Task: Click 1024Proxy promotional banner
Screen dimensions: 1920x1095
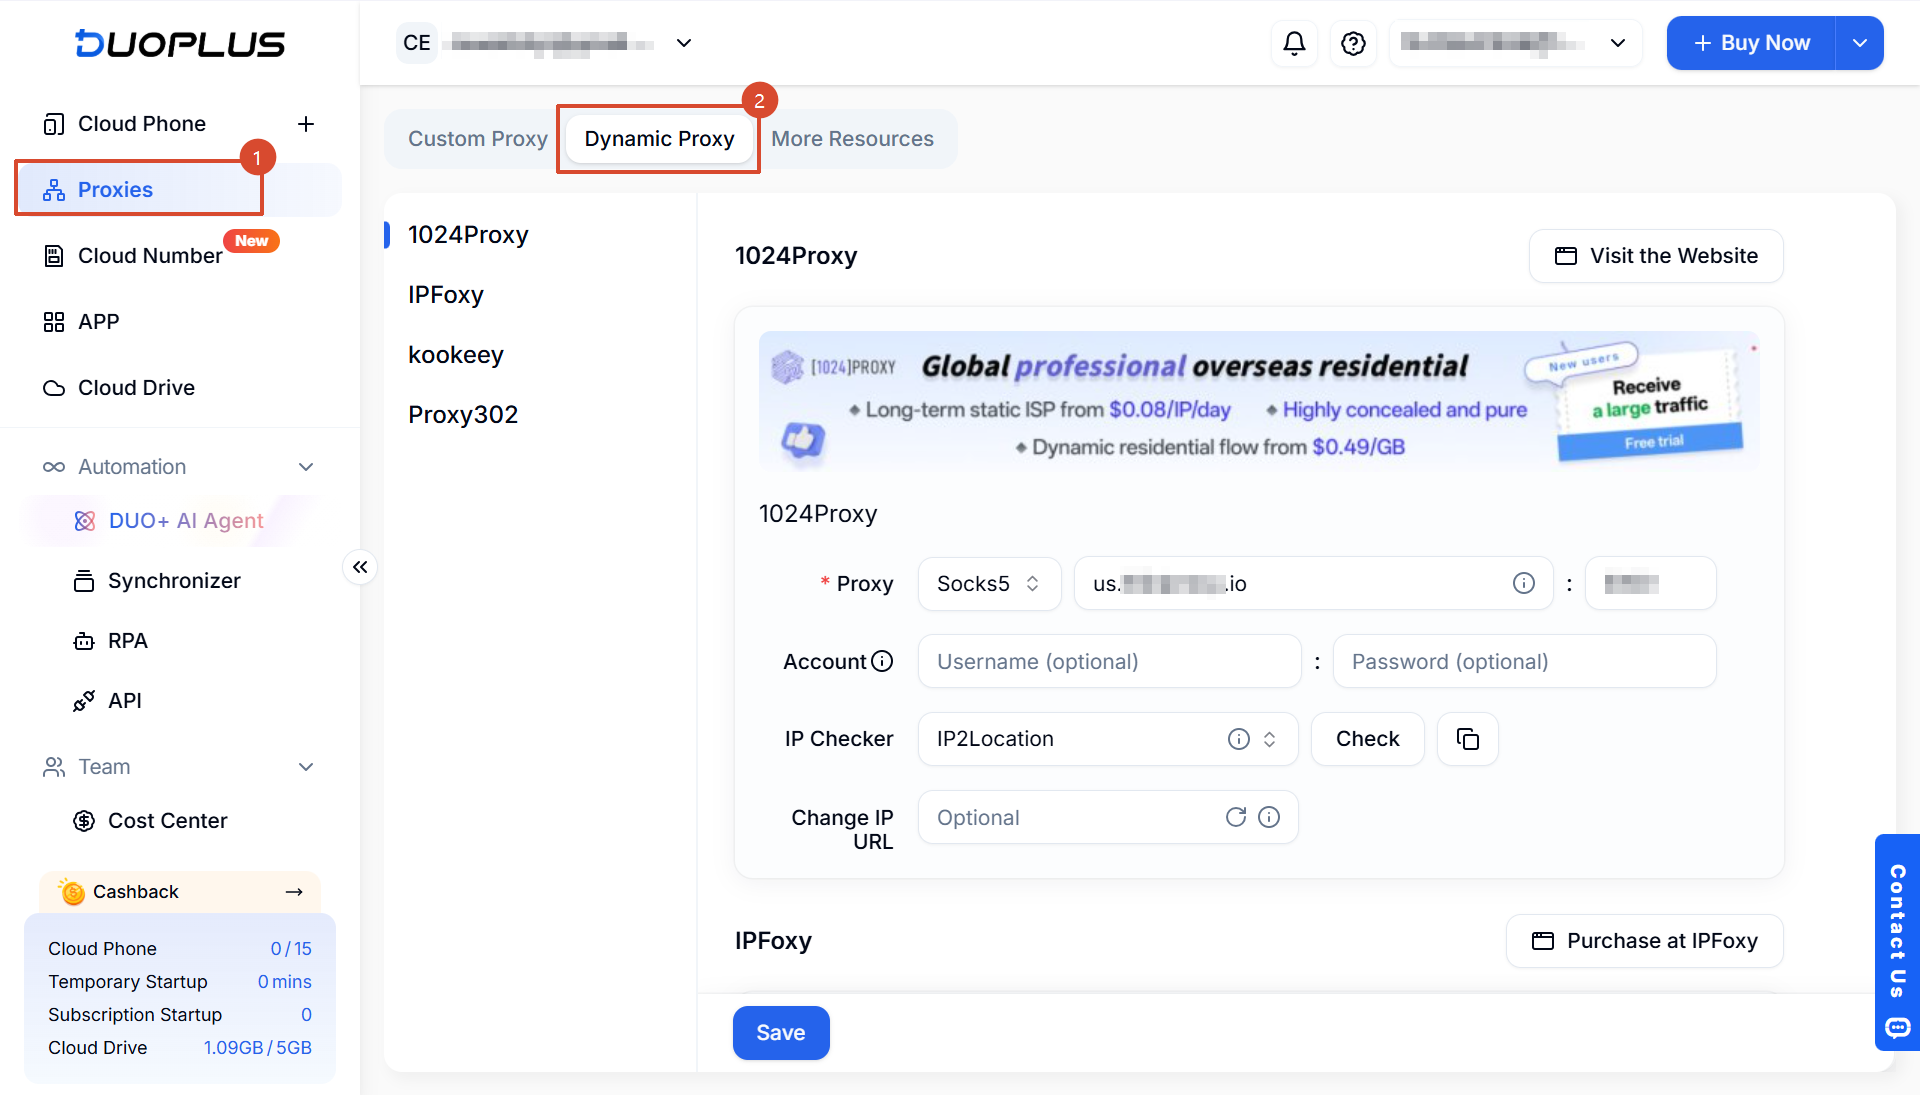Action: (x=1259, y=401)
